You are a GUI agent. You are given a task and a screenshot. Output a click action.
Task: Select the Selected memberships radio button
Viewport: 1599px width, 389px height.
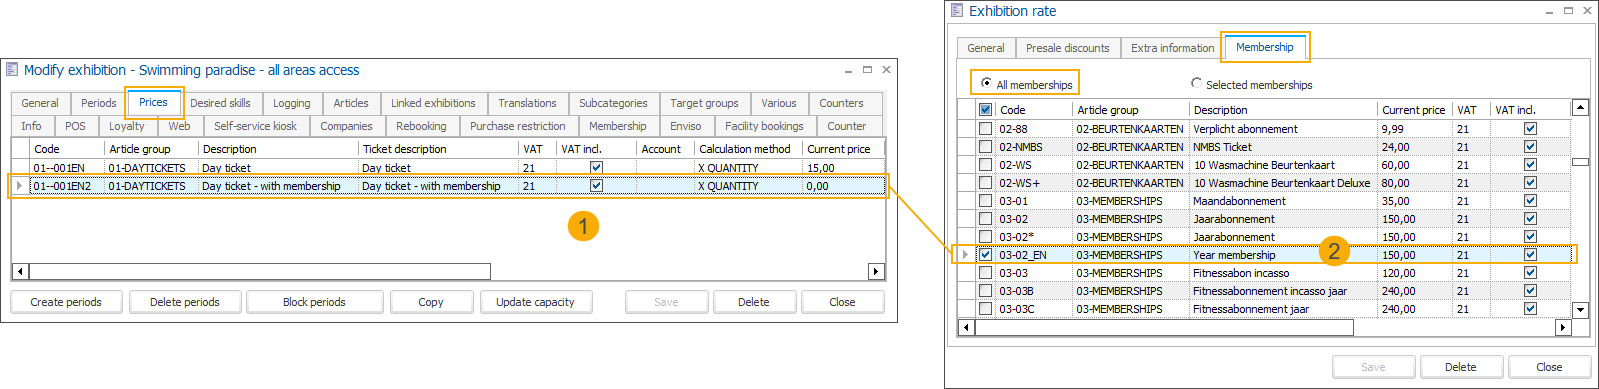[1197, 83]
